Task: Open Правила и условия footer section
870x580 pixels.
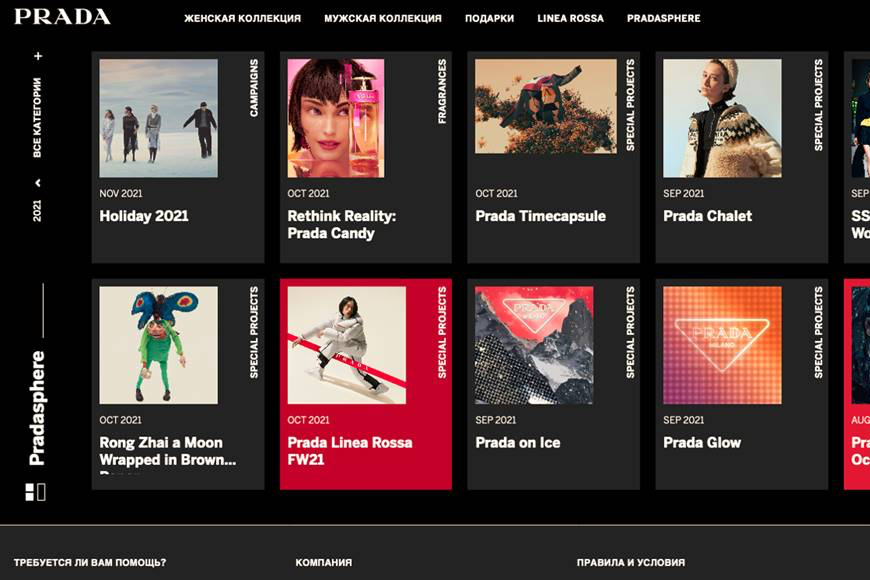Action: [x=631, y=562]
